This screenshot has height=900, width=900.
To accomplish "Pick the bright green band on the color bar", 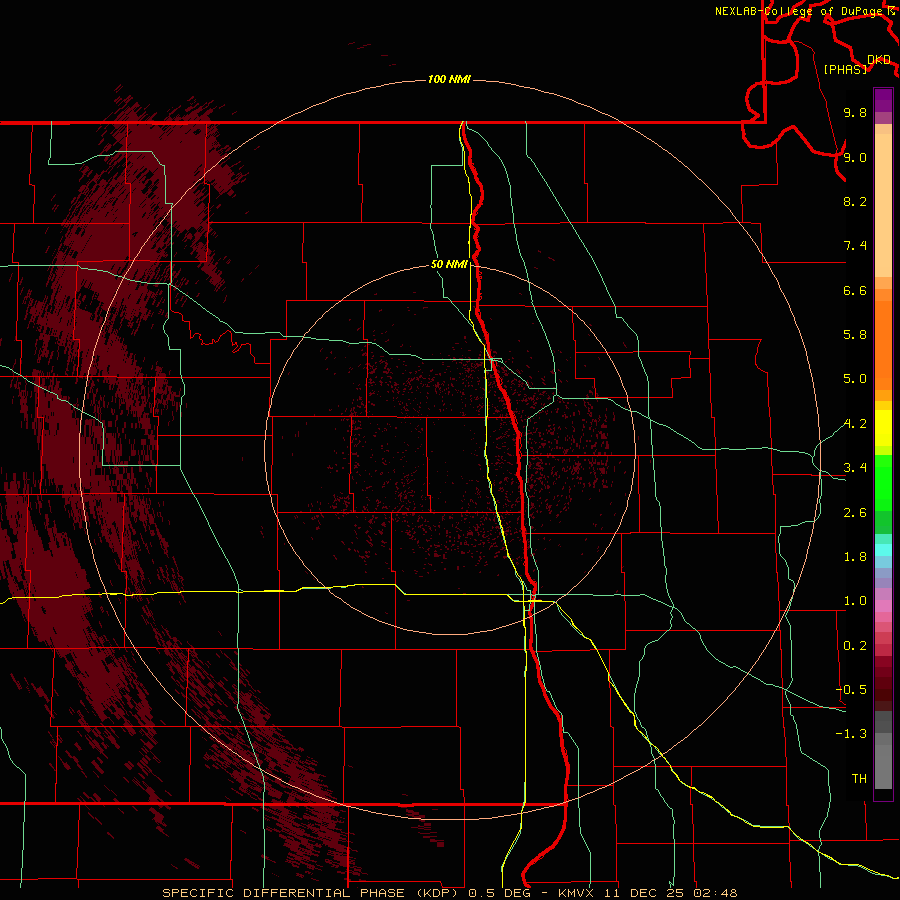I will (883, 482).
